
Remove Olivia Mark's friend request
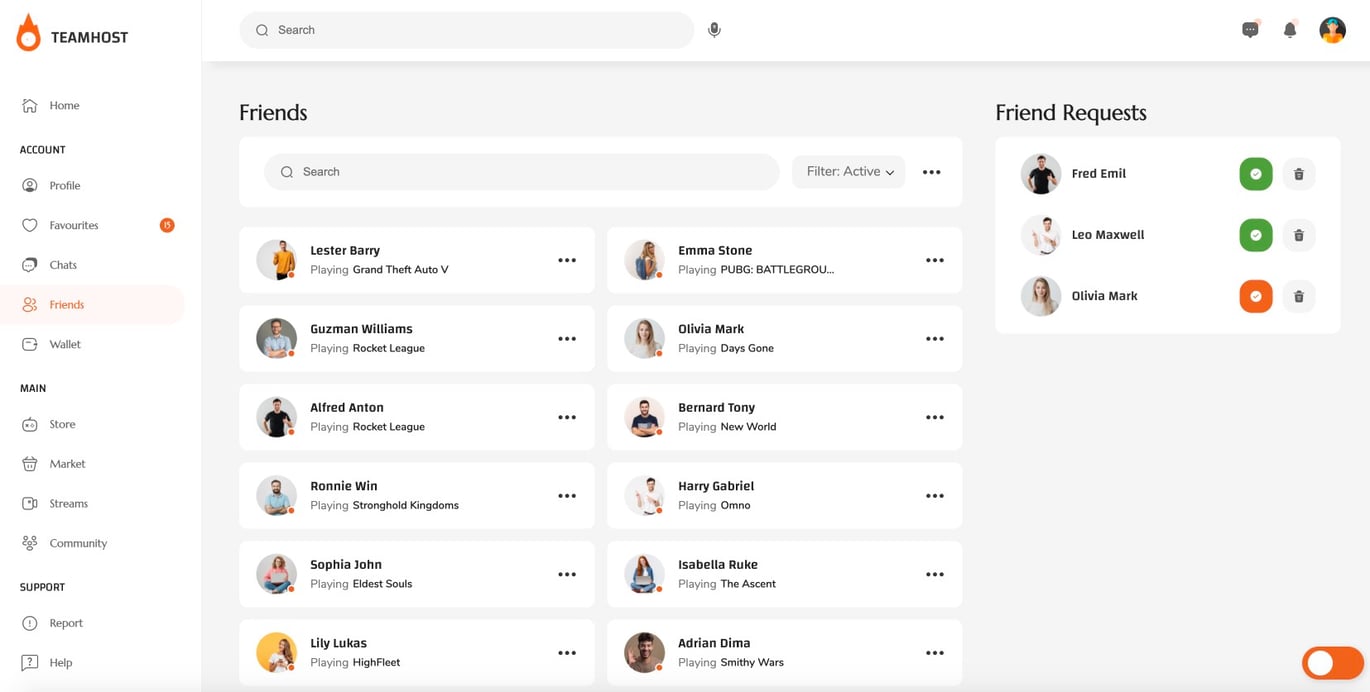(x=1298, y=296)
